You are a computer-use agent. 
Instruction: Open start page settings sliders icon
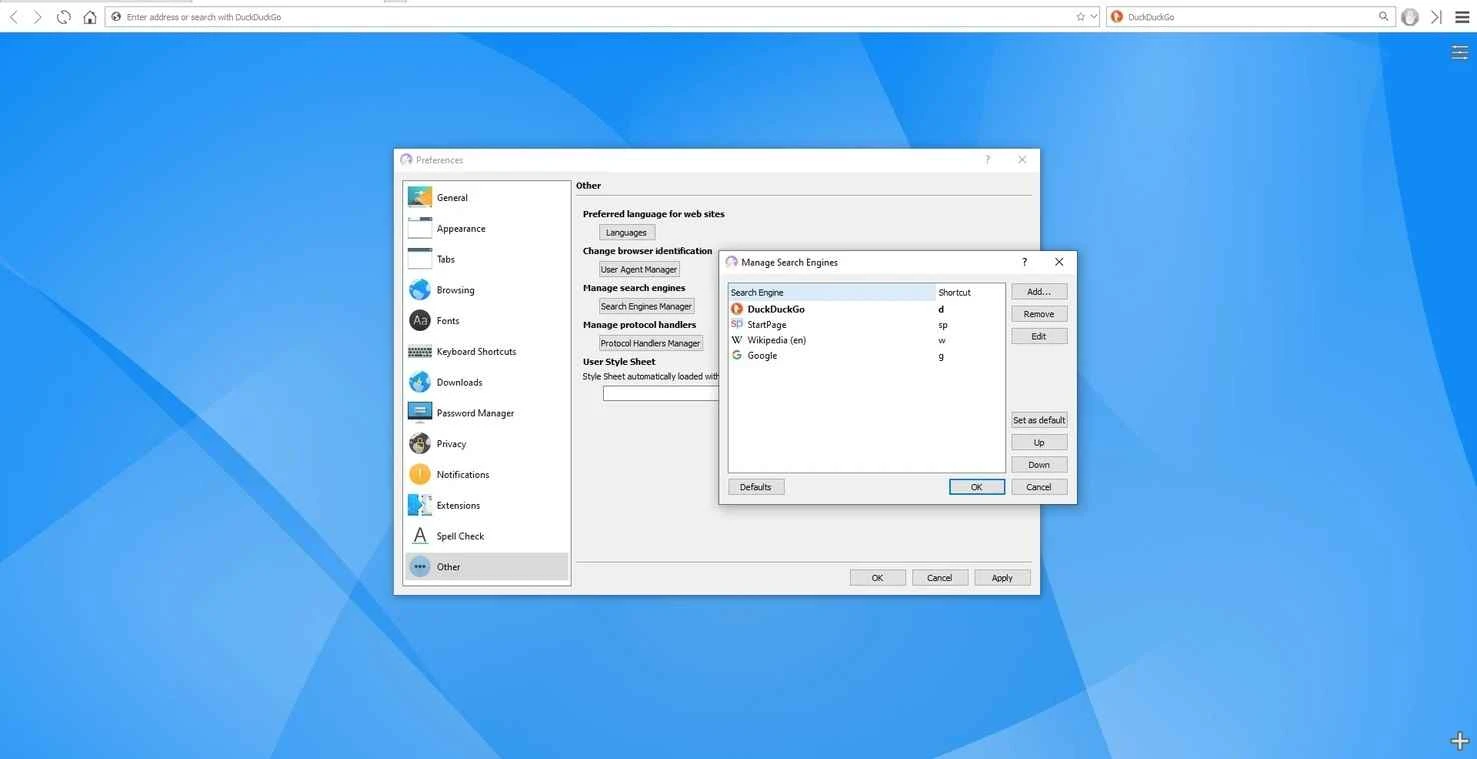[x=1460, y=53]
